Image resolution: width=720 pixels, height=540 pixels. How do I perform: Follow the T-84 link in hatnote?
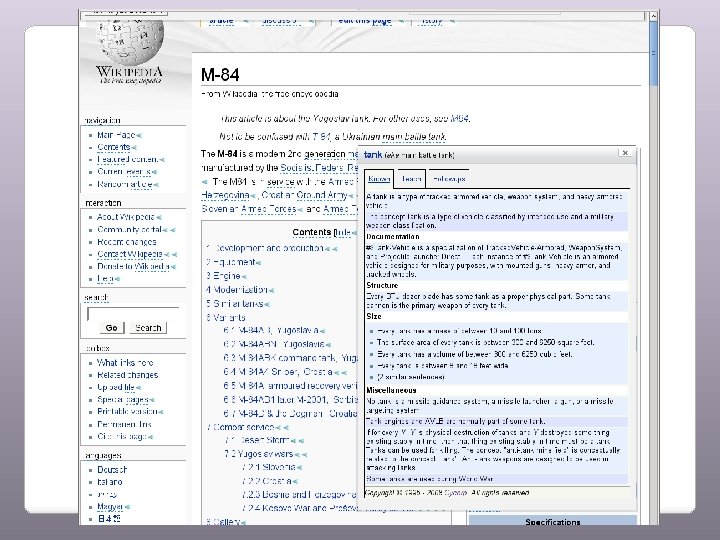pyautogui.click(x=321, y=136)
